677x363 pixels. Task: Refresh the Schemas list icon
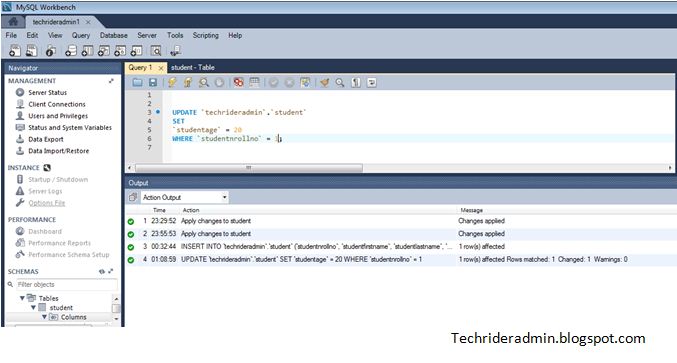point(101,271)
